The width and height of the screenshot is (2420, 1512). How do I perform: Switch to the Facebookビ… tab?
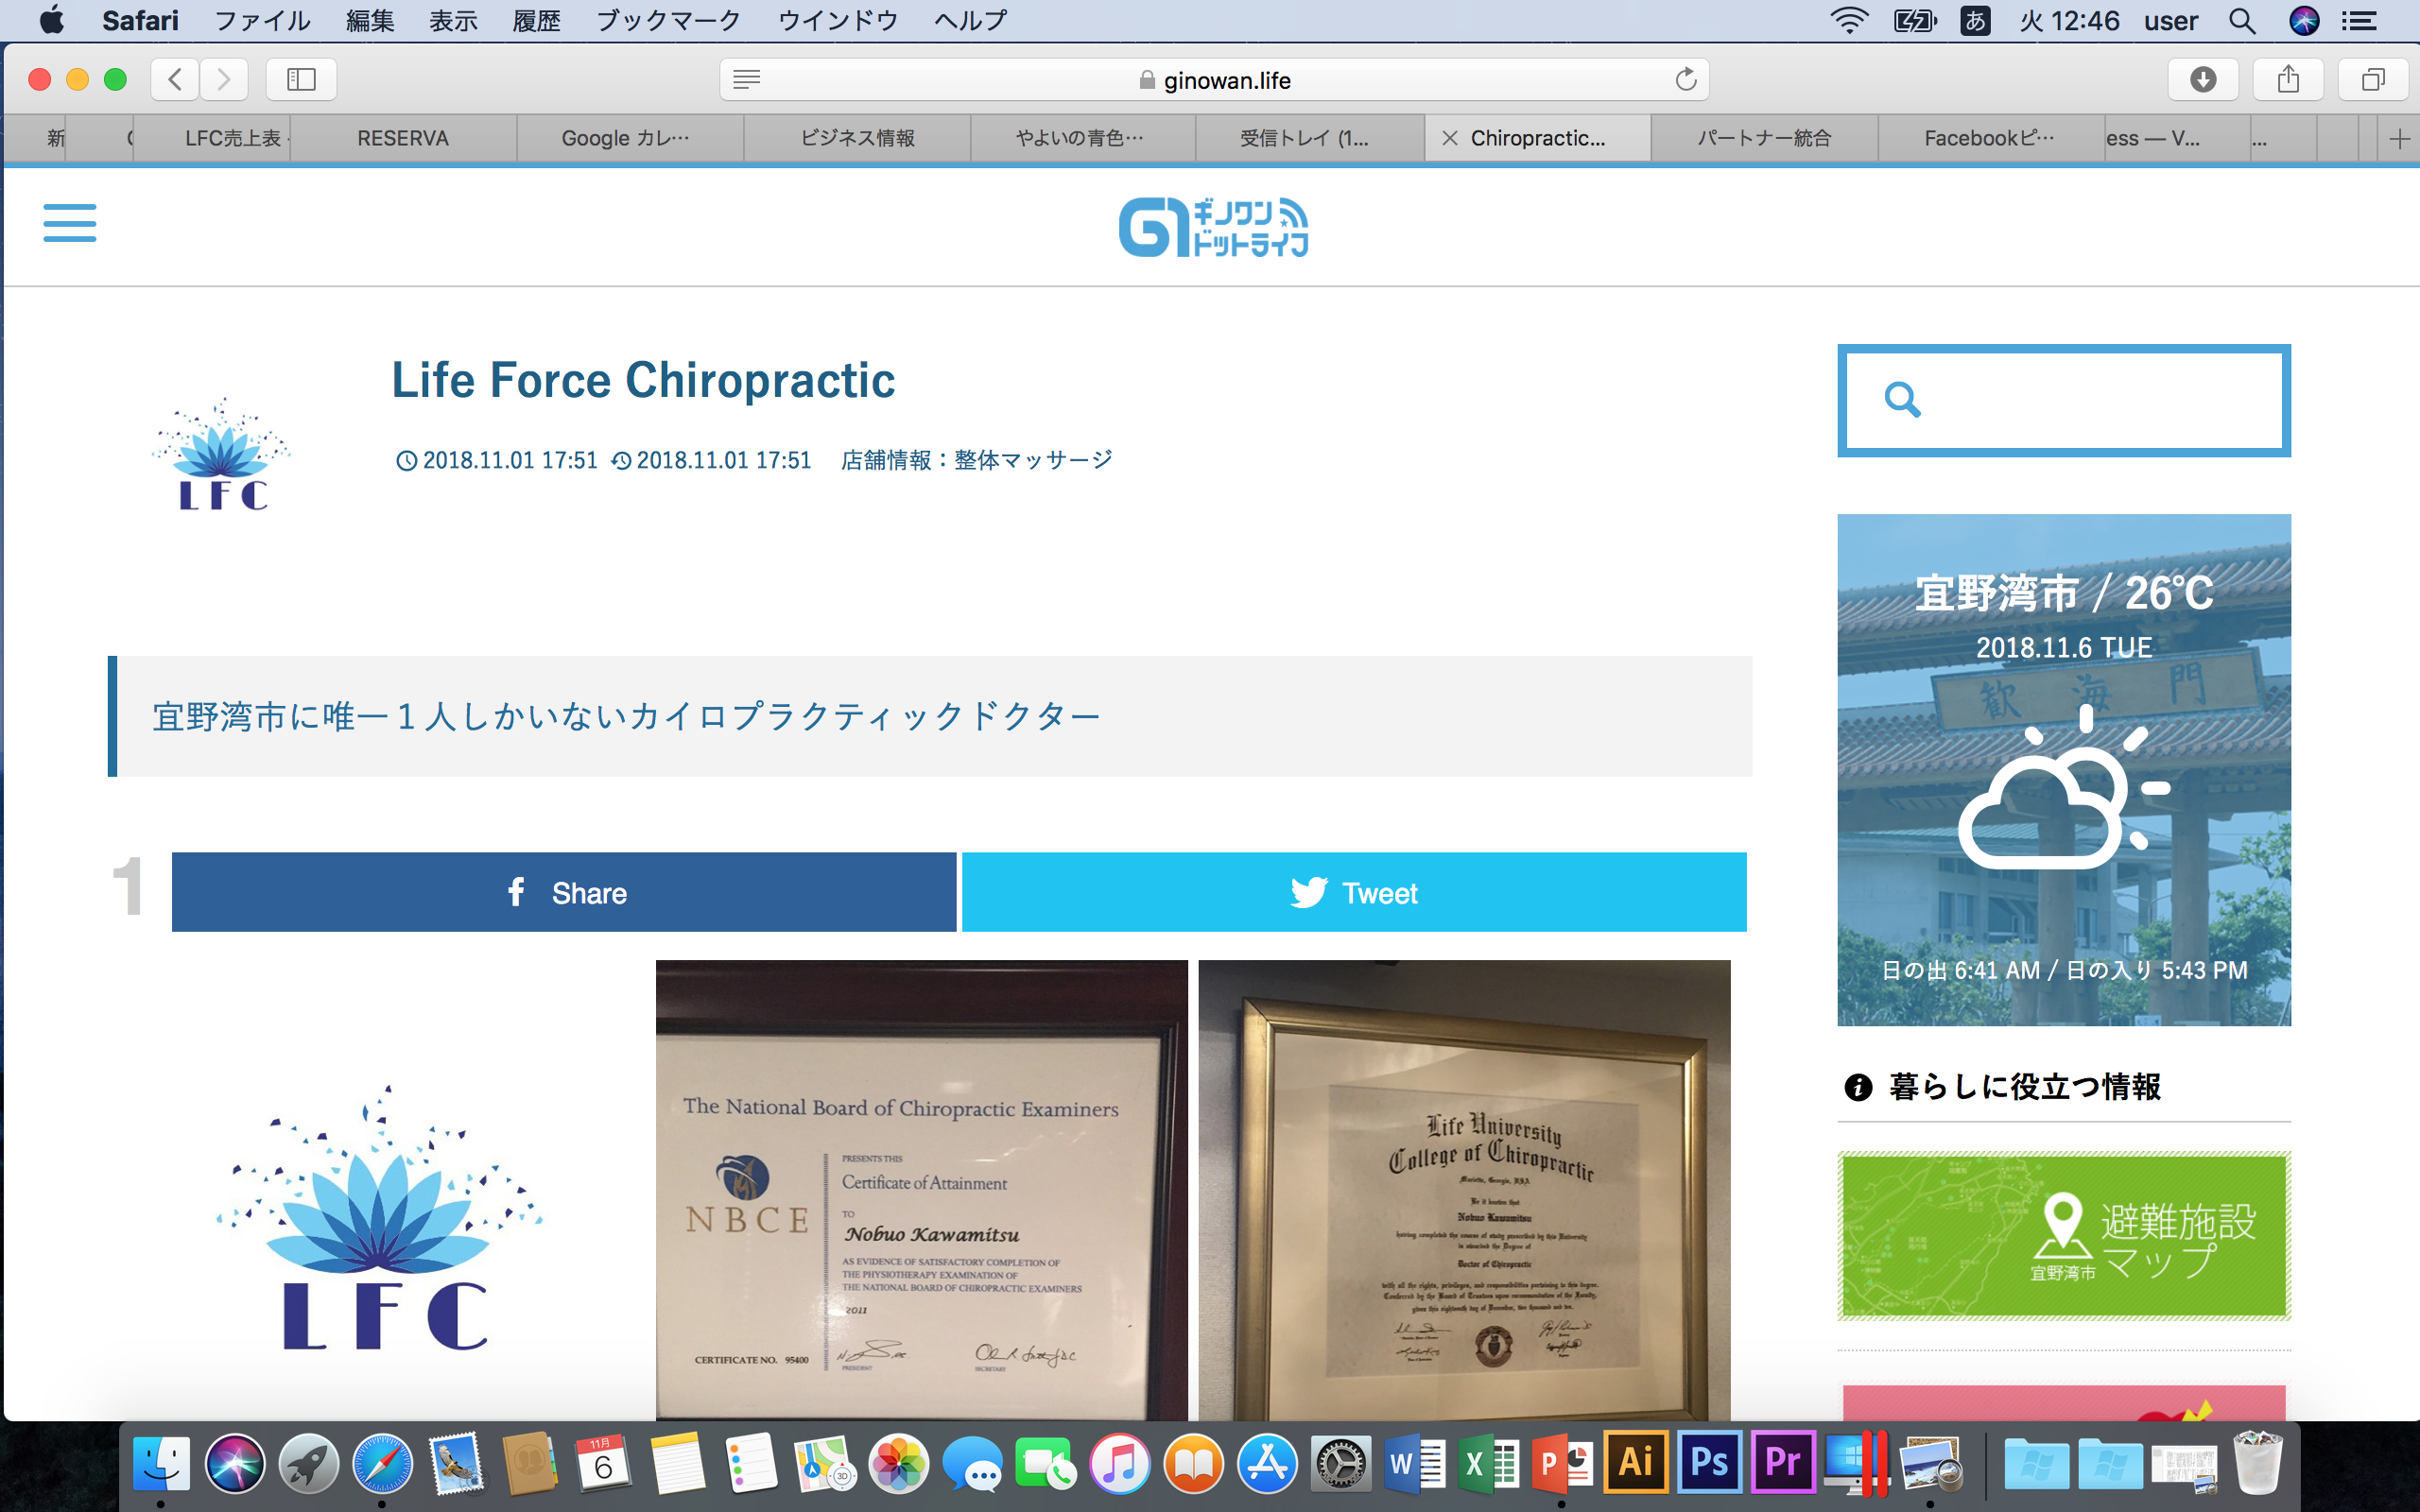[x=1990, y=138]
